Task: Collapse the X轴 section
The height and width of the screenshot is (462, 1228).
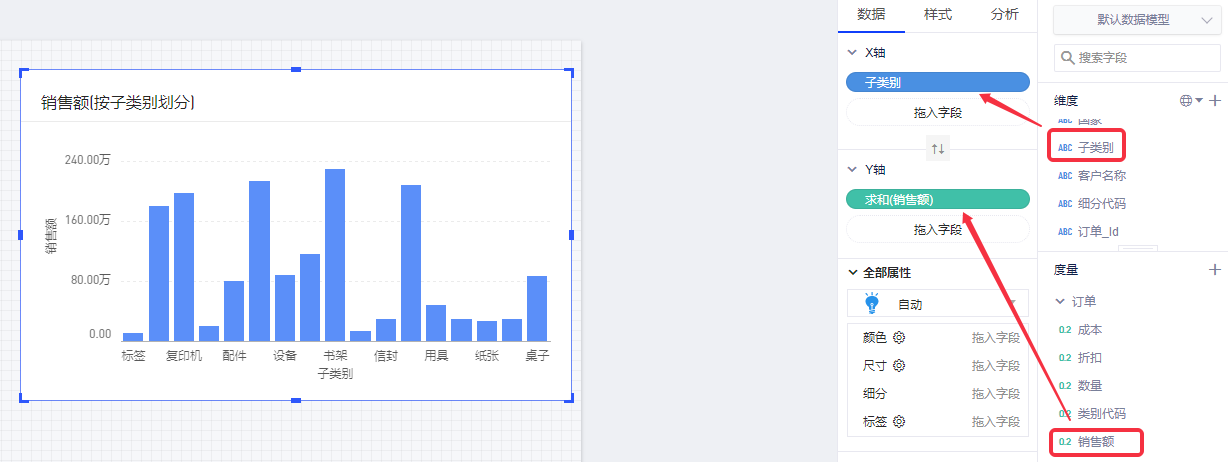Action: [852, 53]
